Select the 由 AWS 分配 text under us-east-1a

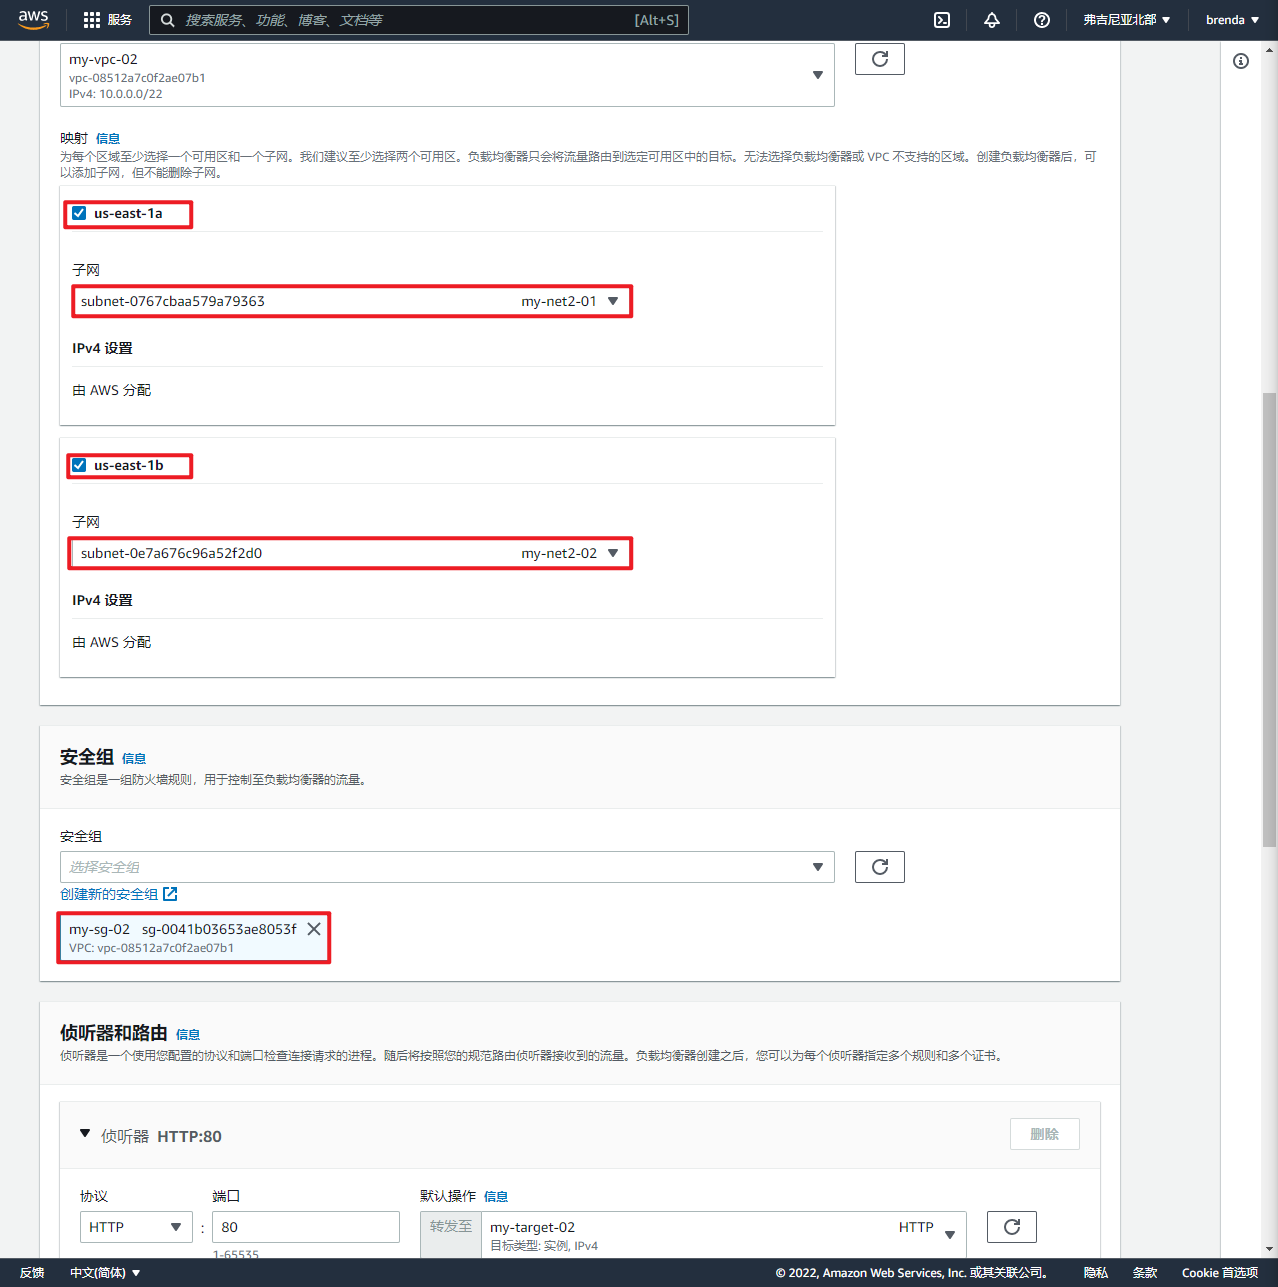coord(112,390)
